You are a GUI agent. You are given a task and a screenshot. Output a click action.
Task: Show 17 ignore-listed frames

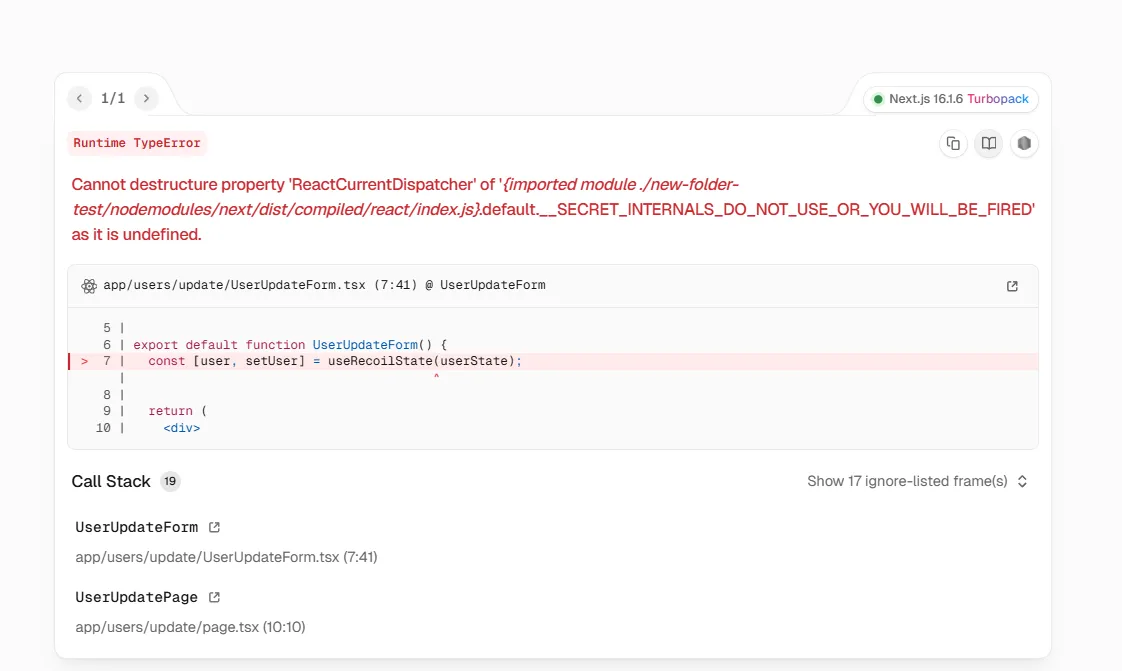(907, 481)
